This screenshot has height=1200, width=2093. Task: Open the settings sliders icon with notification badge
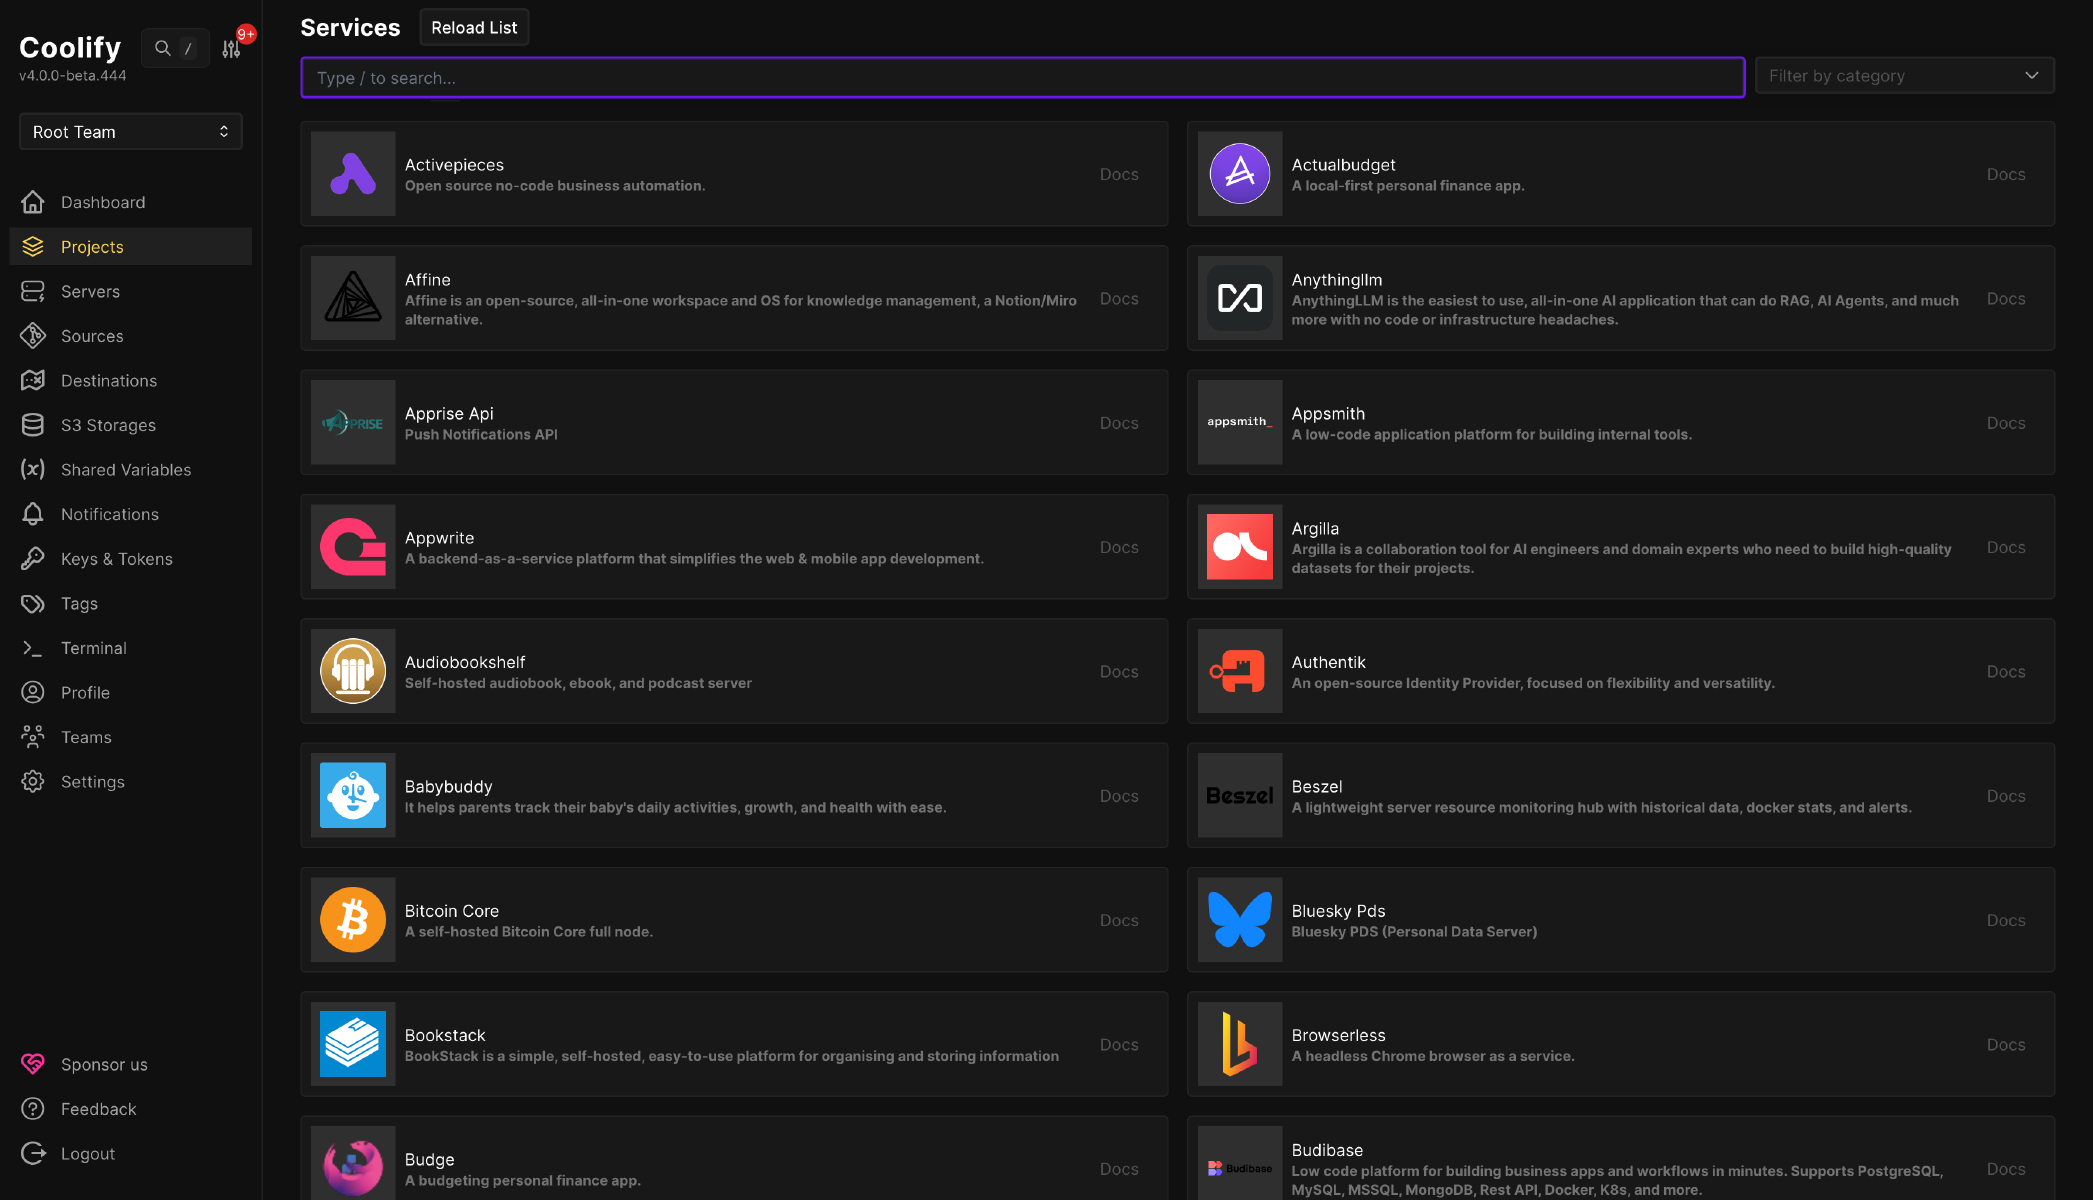[x=232, y=48]
